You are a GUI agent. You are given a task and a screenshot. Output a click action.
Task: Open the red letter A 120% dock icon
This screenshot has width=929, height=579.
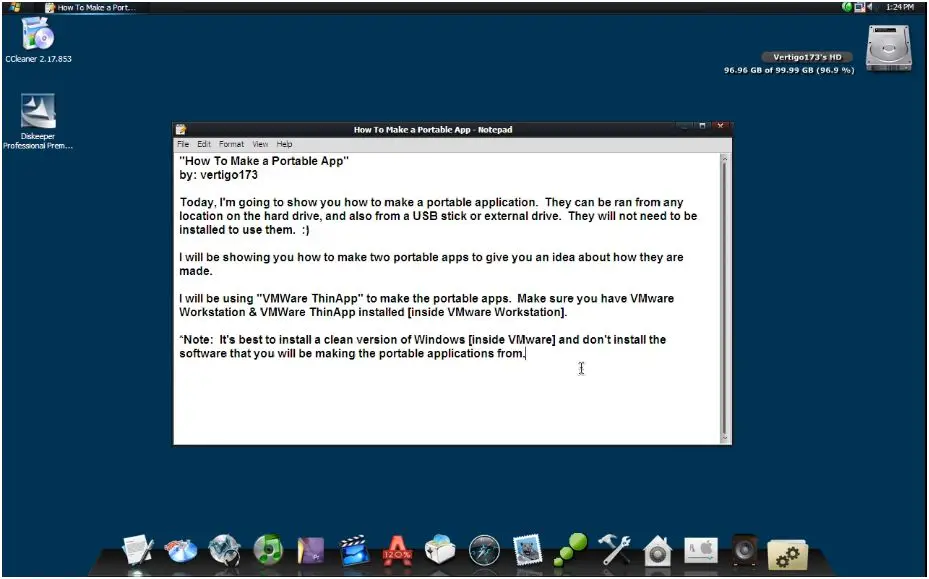(x=397, y=551)
